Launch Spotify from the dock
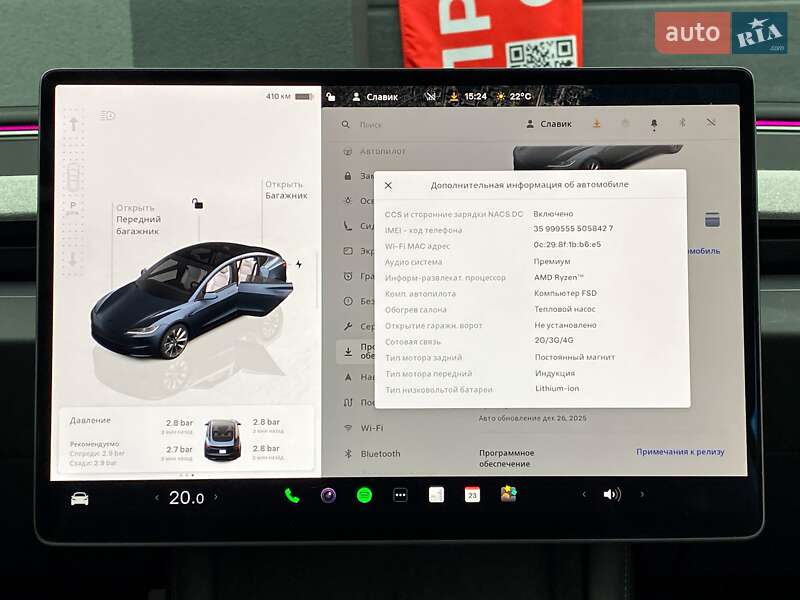800x600 pixels. pos(364,495)
